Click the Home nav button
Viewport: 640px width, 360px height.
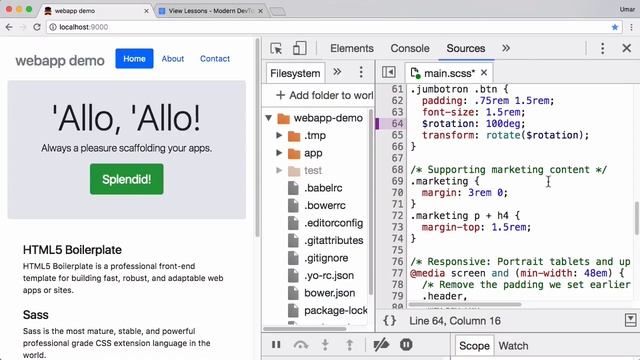(x=134, y=58)
